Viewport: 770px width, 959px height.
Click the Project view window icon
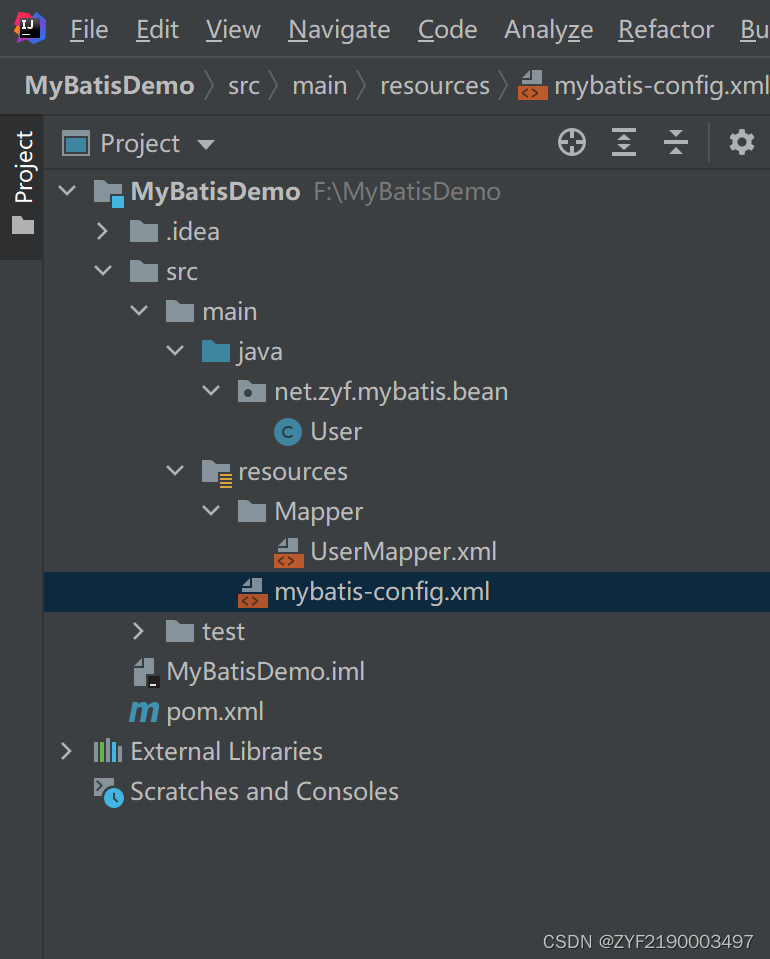pyautogui.click(x=76, y=143)
